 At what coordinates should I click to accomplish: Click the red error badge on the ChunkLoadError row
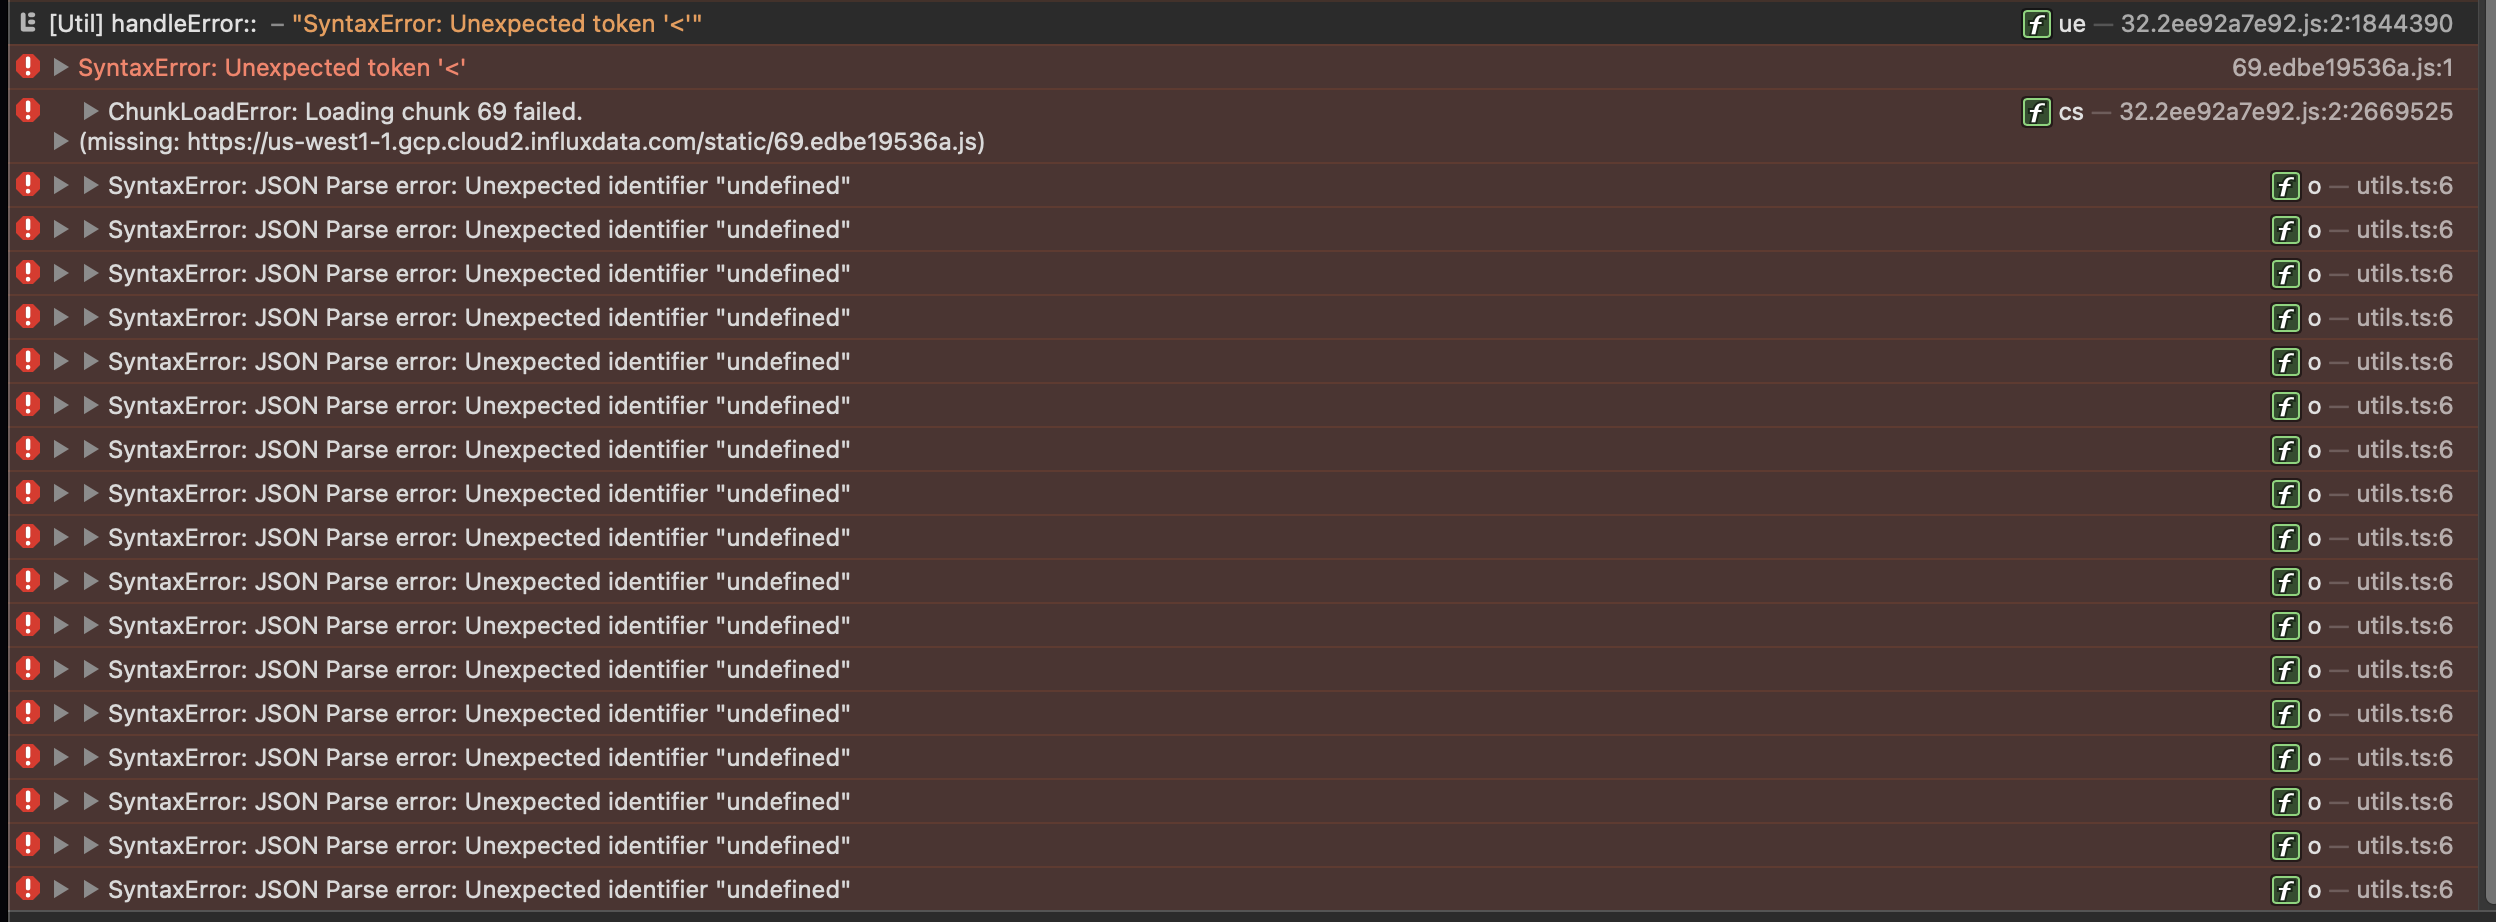[x=28, y=111]
